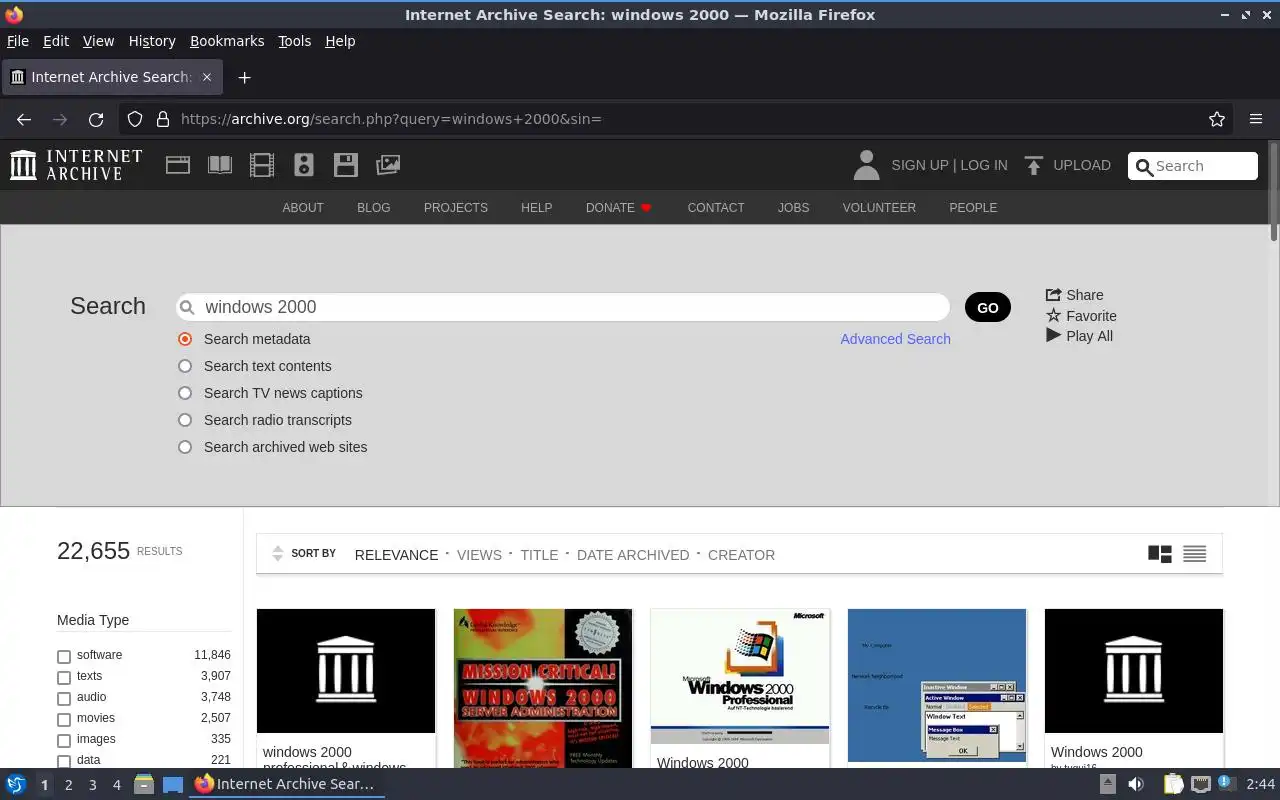The image size is (1280, 800).
Task: Bookmark this page with the star
Action: click(x=1217, y=119)
